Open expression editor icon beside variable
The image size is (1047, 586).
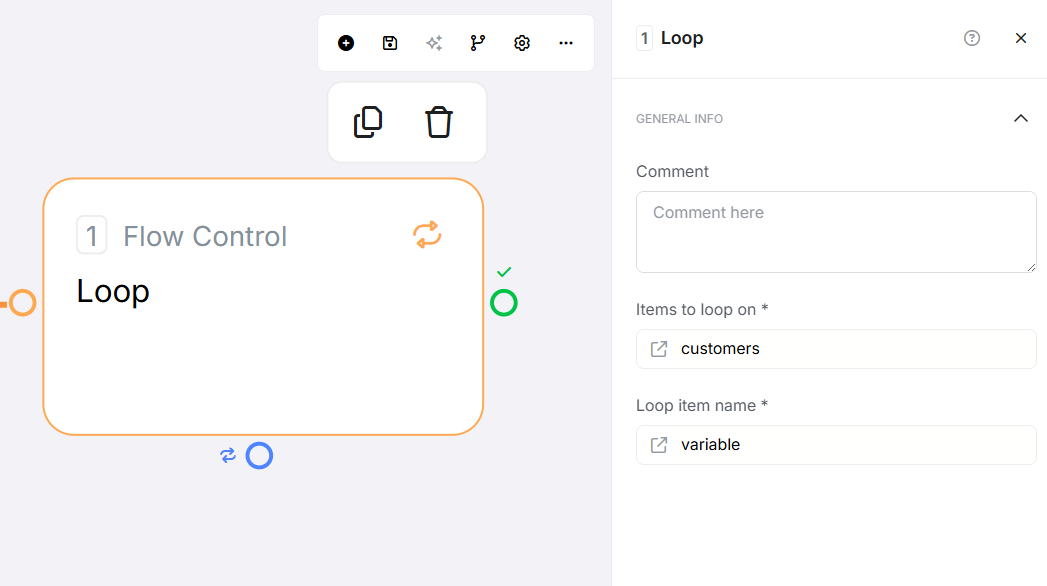point(659,445)
